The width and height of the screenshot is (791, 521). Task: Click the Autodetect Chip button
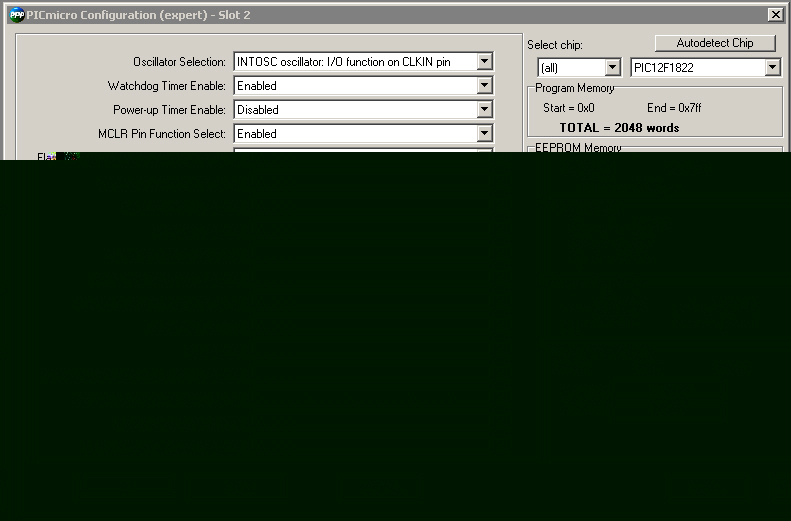(x=715, y=43)
